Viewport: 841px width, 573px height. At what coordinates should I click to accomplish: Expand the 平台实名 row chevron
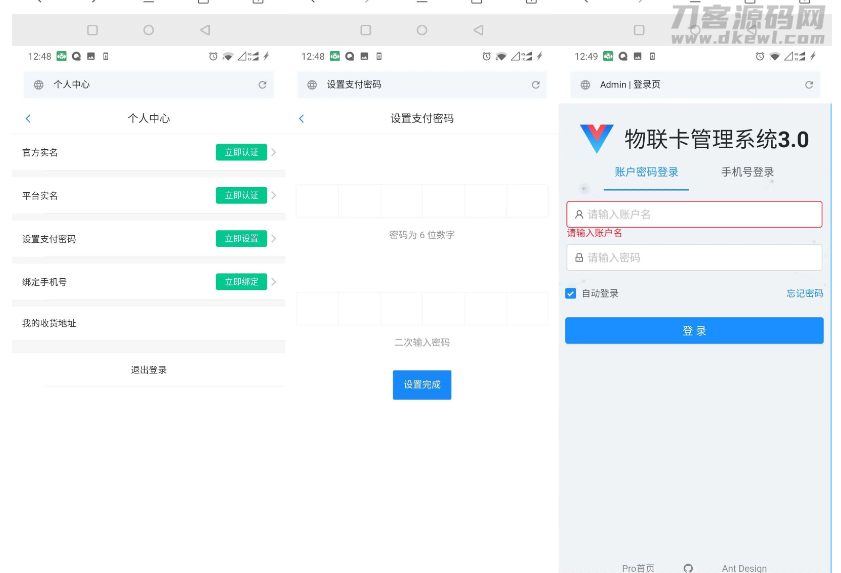[x=274, y=195]
